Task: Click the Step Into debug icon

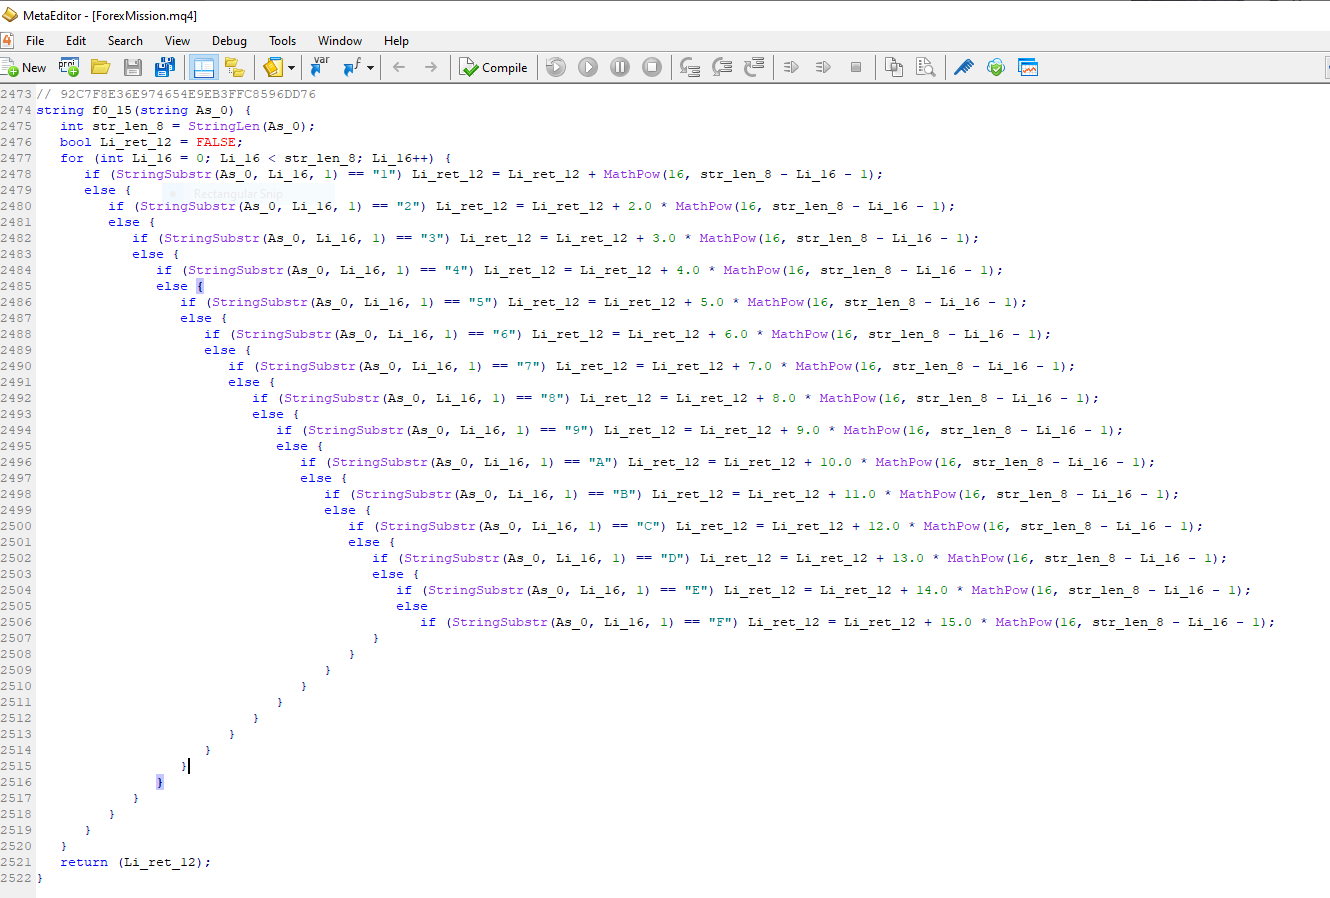Action: (690, 67)
